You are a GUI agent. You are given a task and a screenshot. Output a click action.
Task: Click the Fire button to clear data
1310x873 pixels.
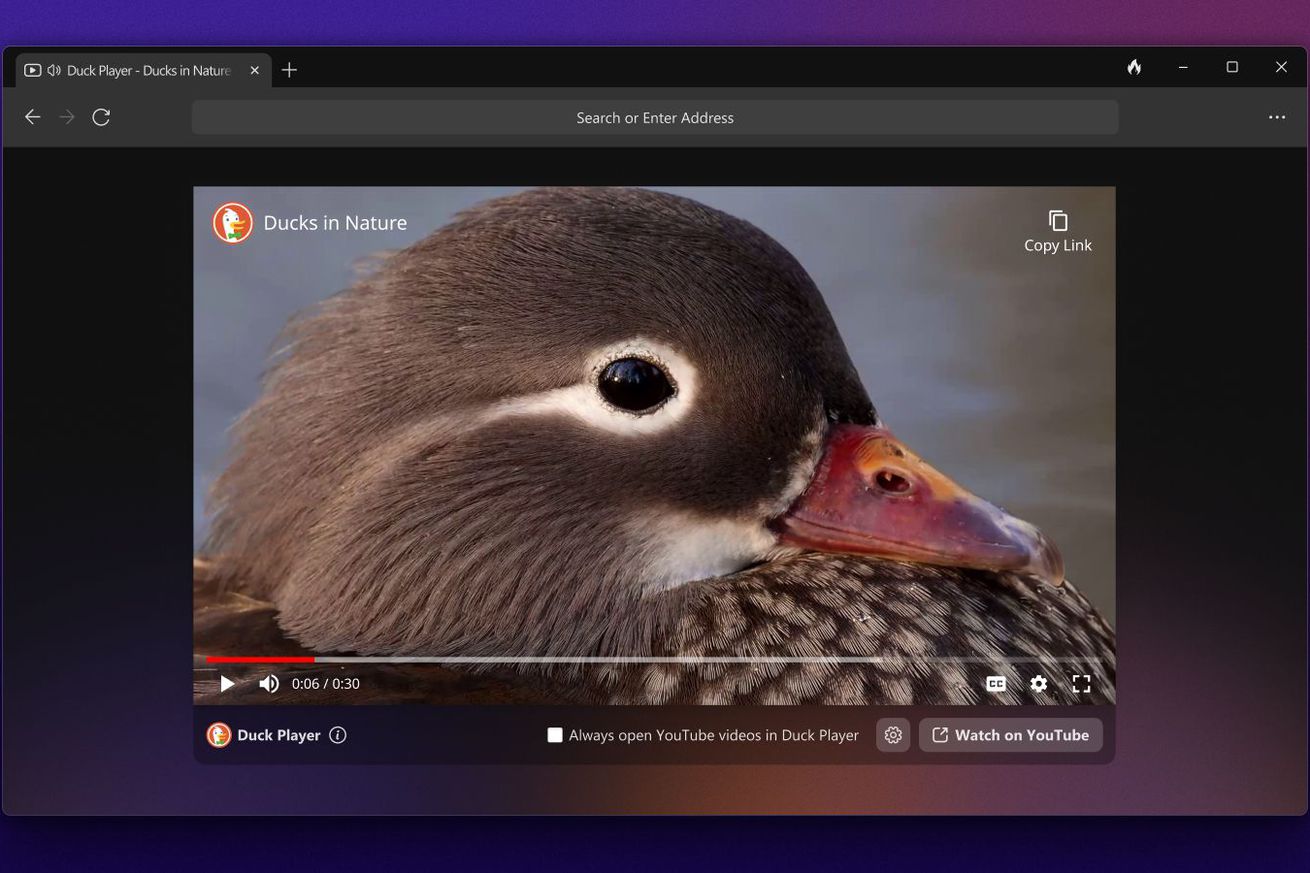1134,67
